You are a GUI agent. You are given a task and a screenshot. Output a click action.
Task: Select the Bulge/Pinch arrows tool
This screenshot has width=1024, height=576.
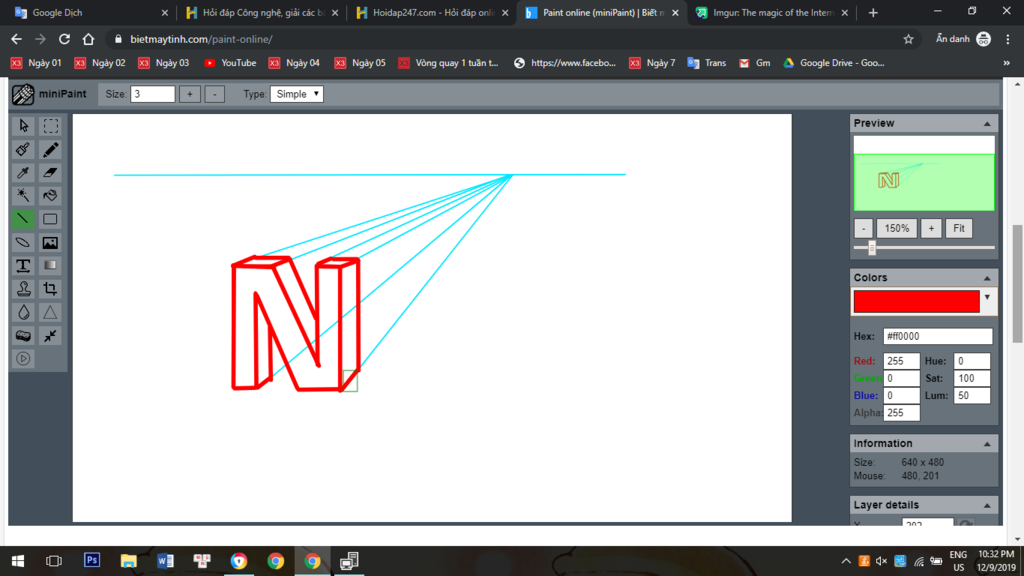pyautogui.click(x=50, y=336)
